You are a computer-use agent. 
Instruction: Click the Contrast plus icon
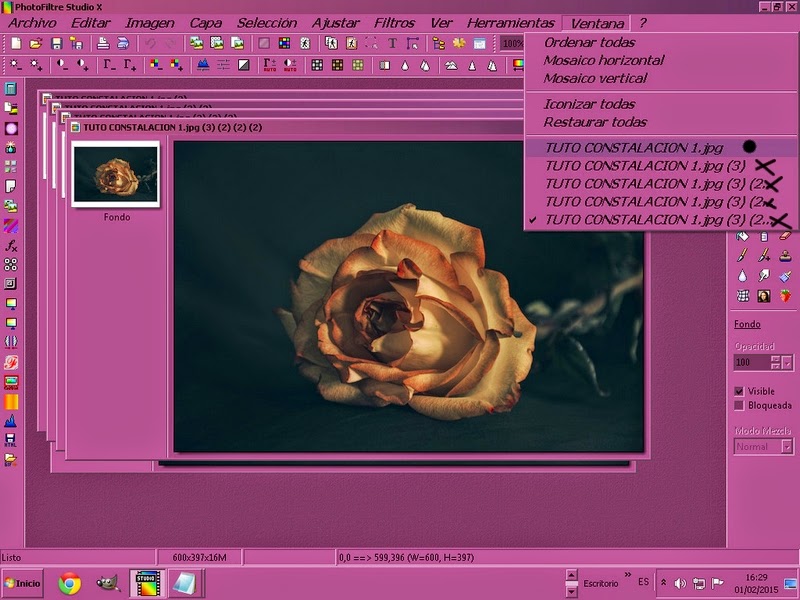pos(82,65)
